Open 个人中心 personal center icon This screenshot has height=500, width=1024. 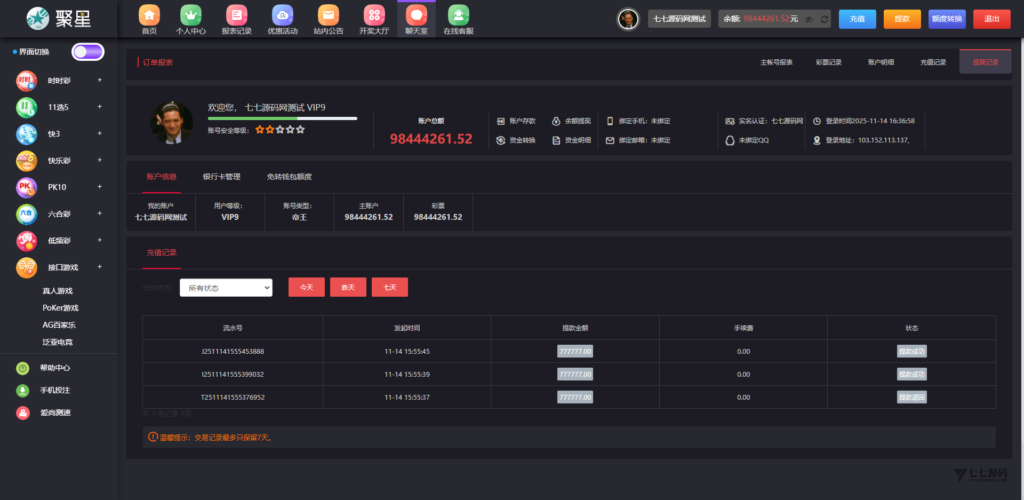coord(190,15)
